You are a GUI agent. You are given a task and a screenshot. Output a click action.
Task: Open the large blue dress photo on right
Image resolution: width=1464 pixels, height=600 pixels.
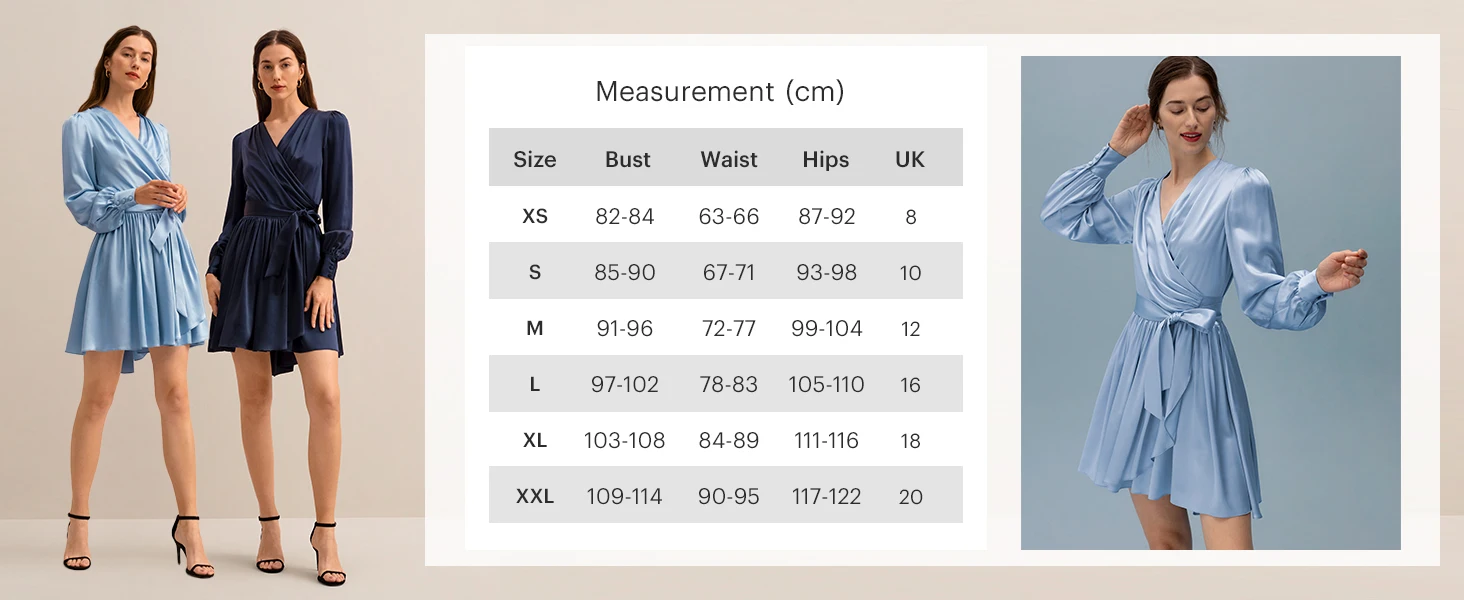click(1210, 302)
